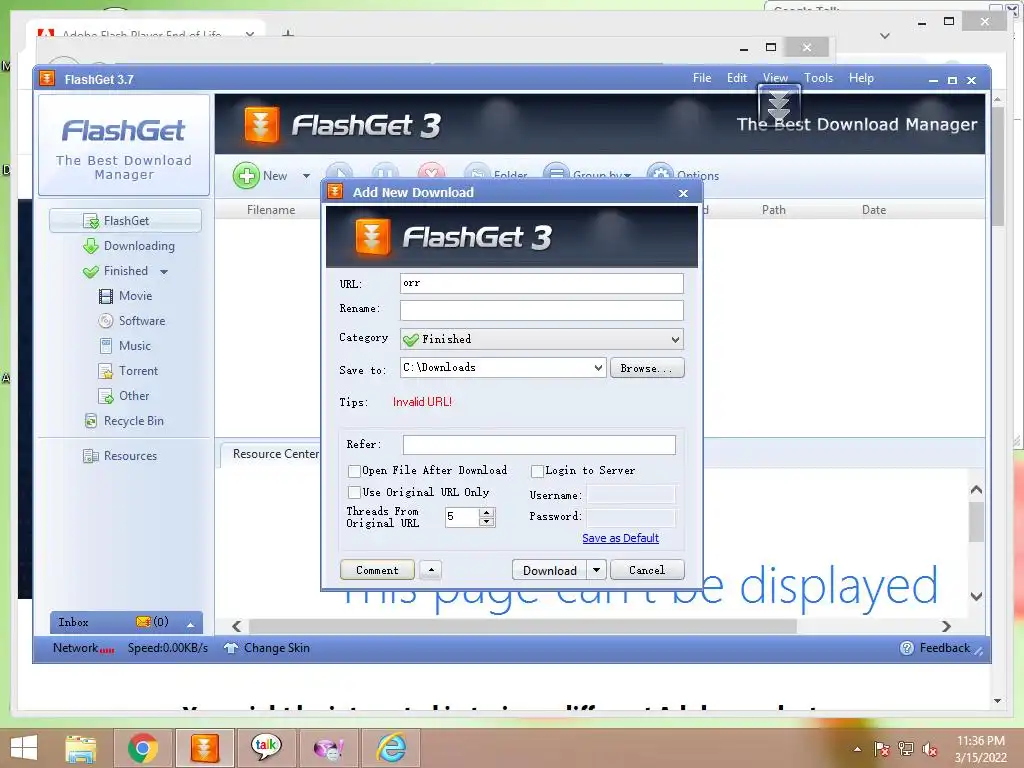Click the volume muted tray icon
The image size is (1024, 768).
point(930,749)
